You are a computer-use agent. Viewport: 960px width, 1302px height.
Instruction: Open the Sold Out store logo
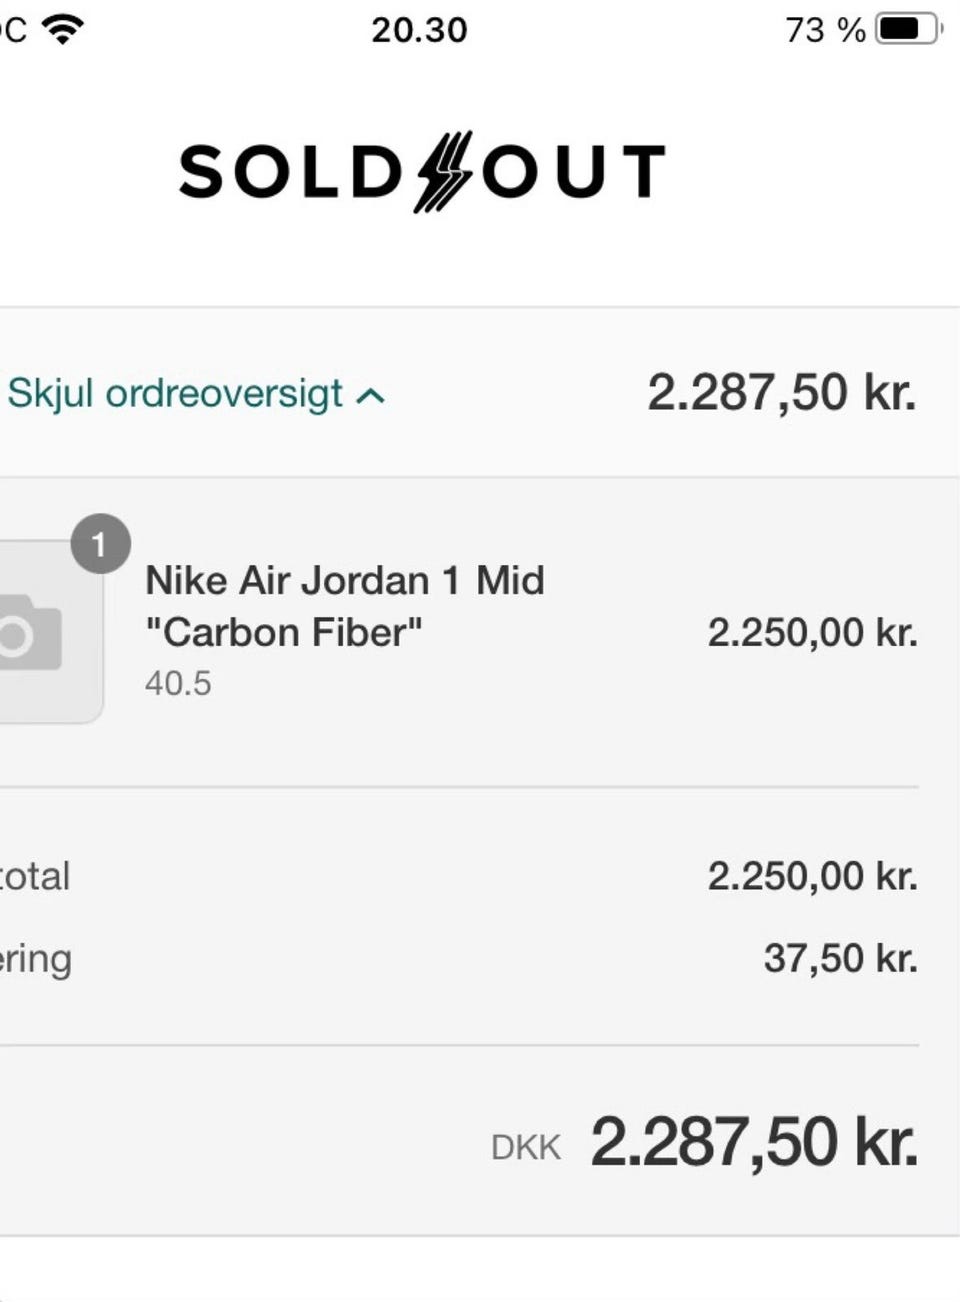[422, 171]
